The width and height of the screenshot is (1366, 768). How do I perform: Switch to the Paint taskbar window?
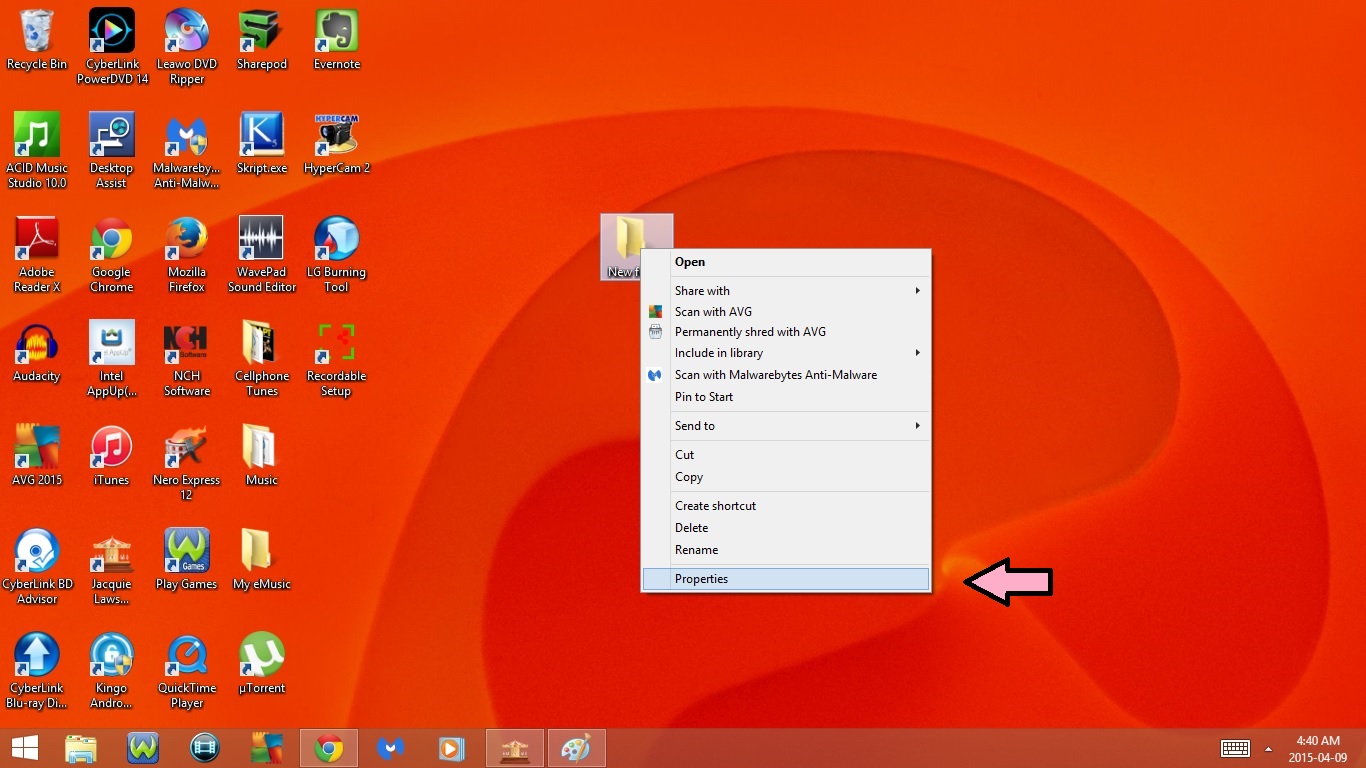click(x=576, y=748)
